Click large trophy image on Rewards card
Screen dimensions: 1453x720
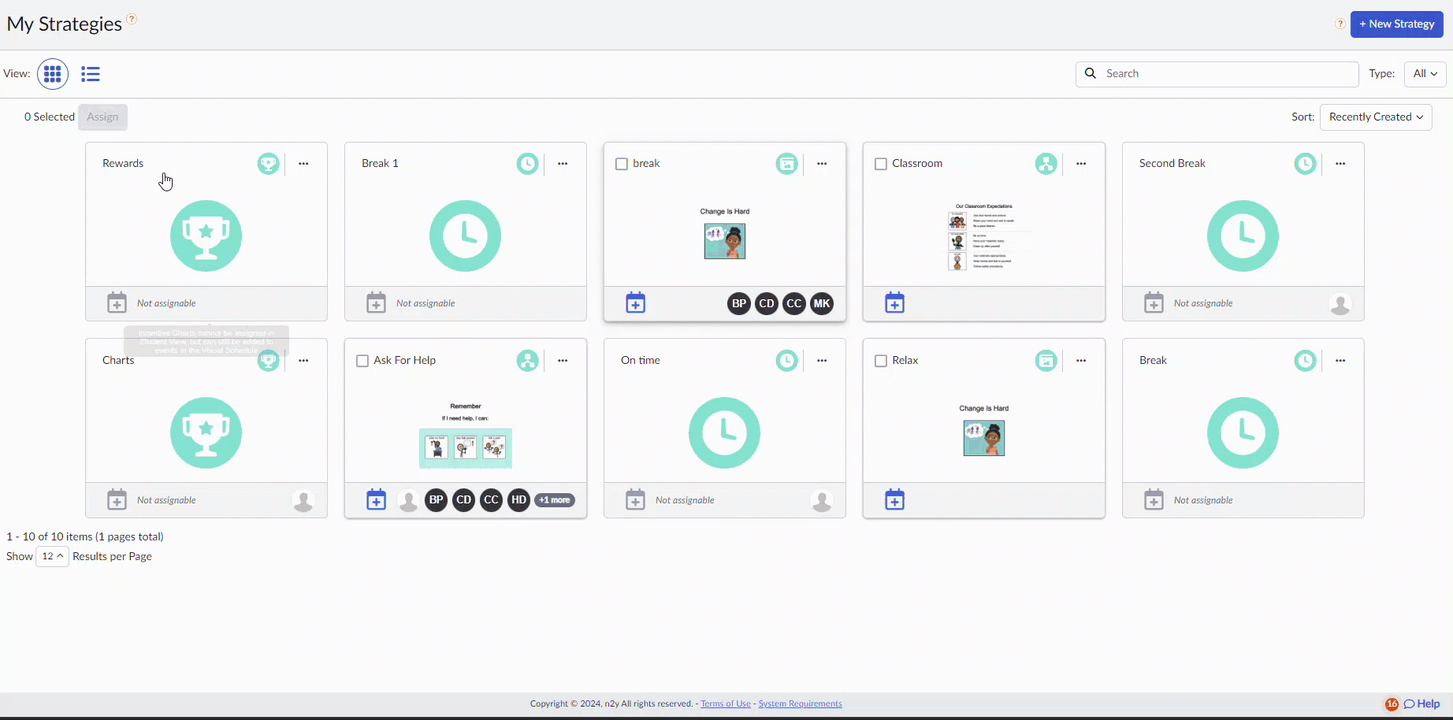pos(206,236)
